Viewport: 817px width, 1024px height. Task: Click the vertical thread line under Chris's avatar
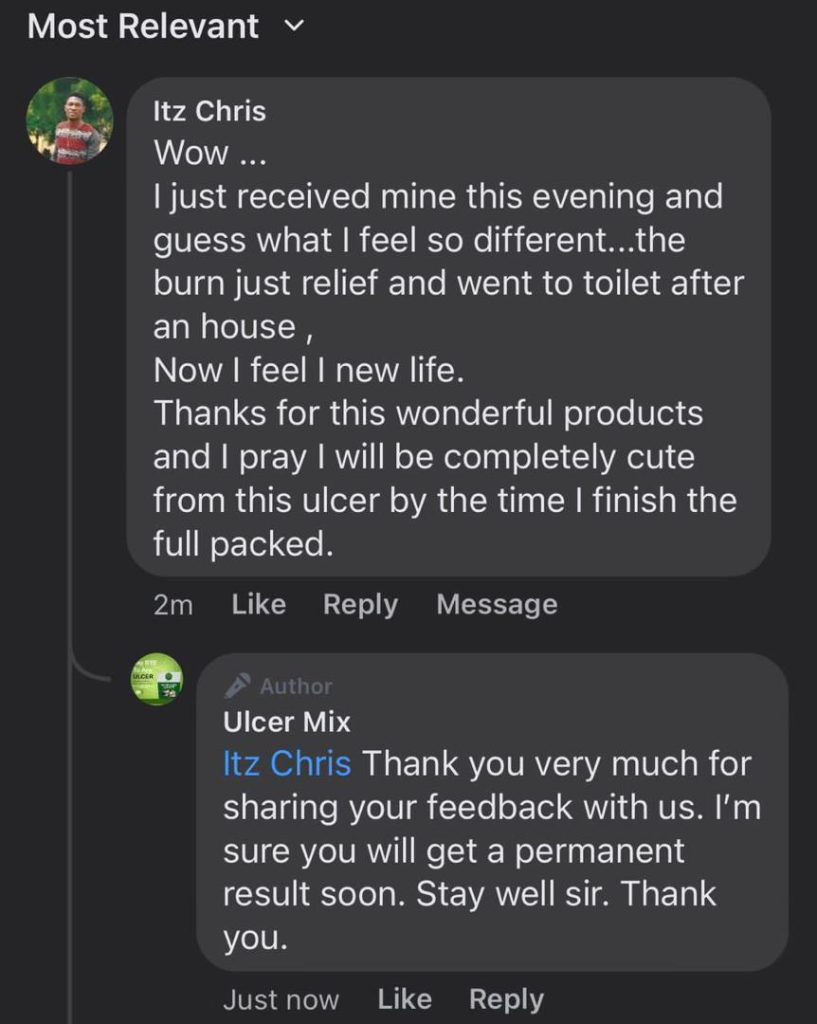(x=69, y=400)
